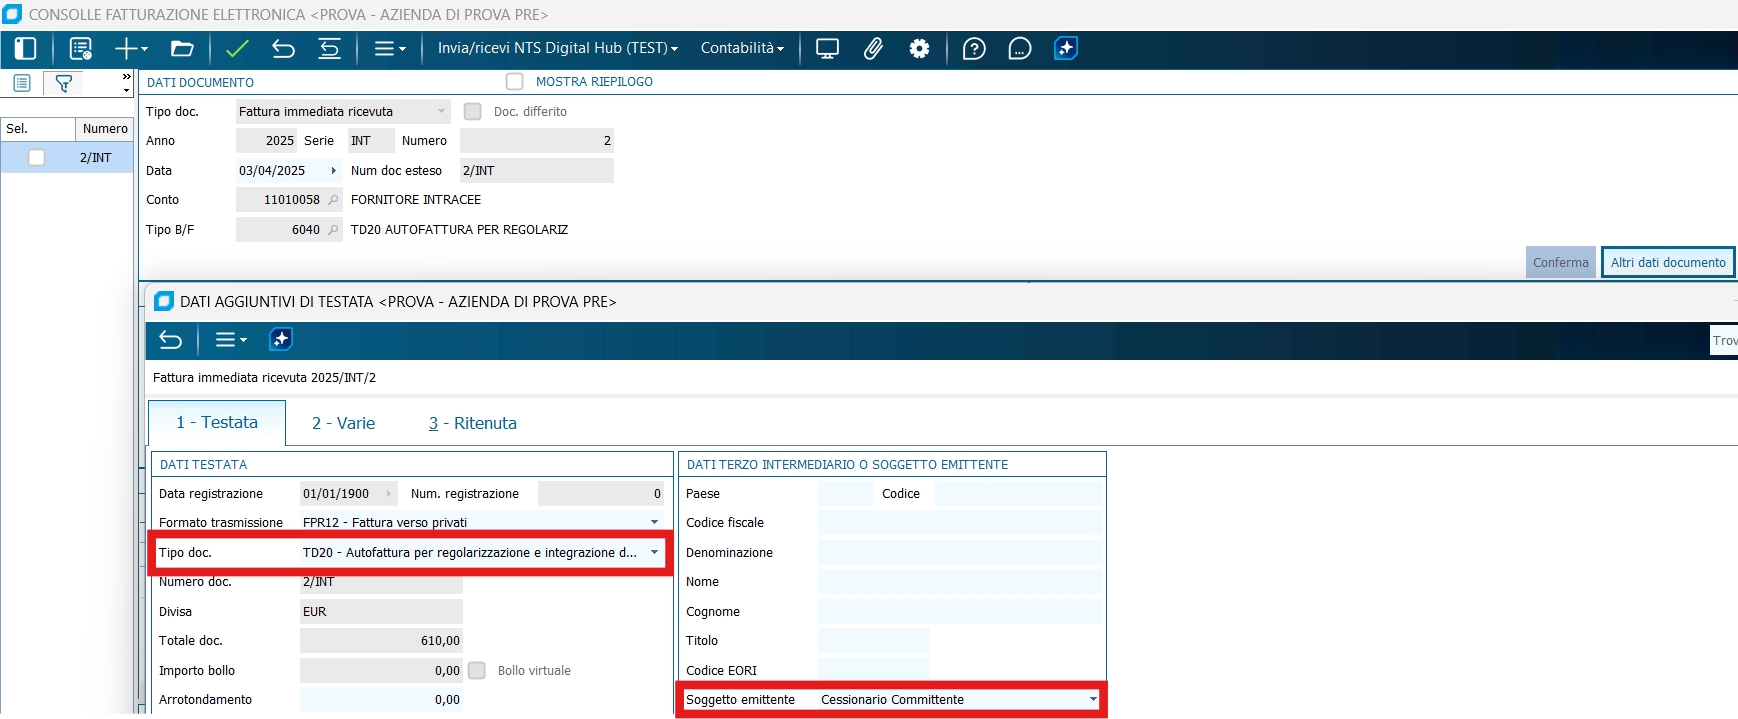The width and height of the screenshot is (1738, 719).
Task: Click the sparkle assistant icon in main toolbar
Action: tap(1066, 48)
